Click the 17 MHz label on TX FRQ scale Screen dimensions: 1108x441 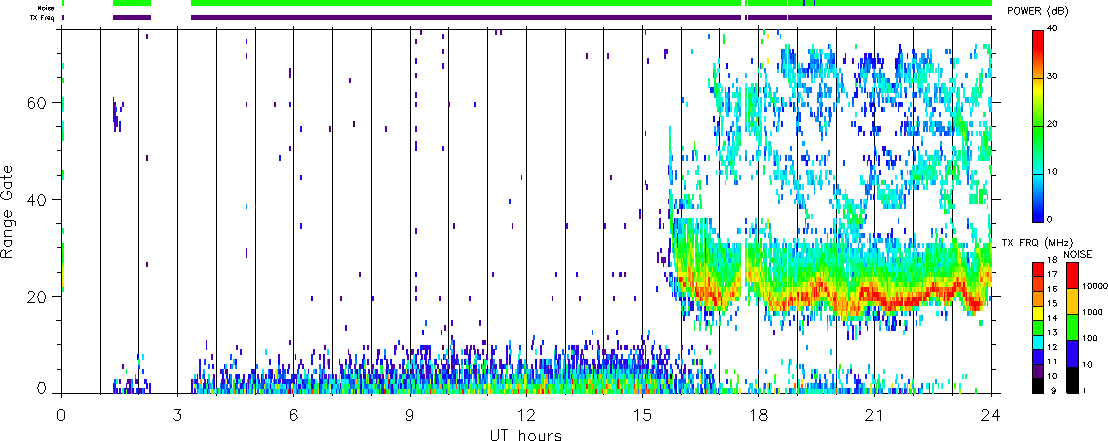click(x=1053, y=274)
